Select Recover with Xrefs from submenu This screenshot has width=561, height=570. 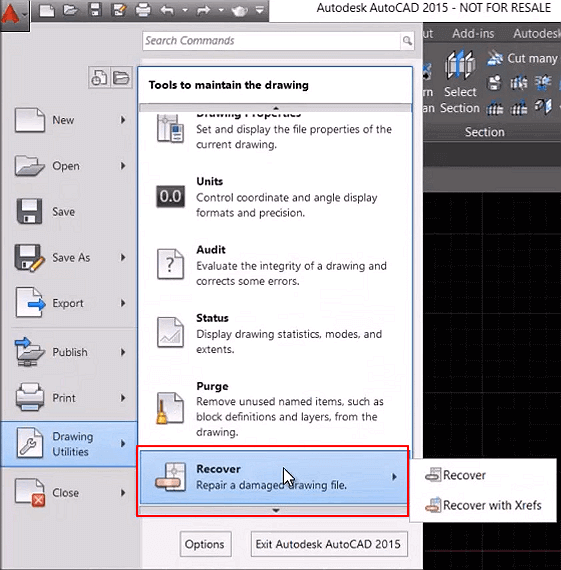[483, 505]
